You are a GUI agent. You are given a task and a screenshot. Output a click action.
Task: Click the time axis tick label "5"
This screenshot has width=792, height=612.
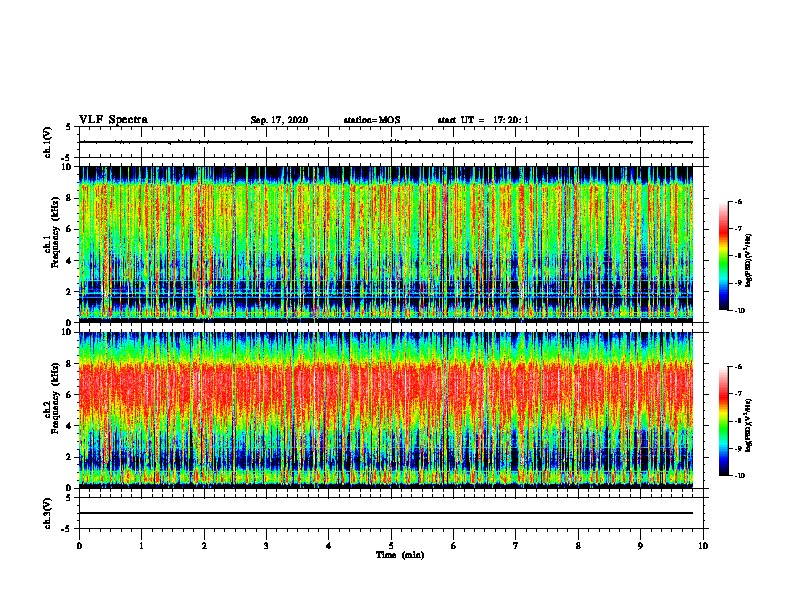(x=391, y=546)
